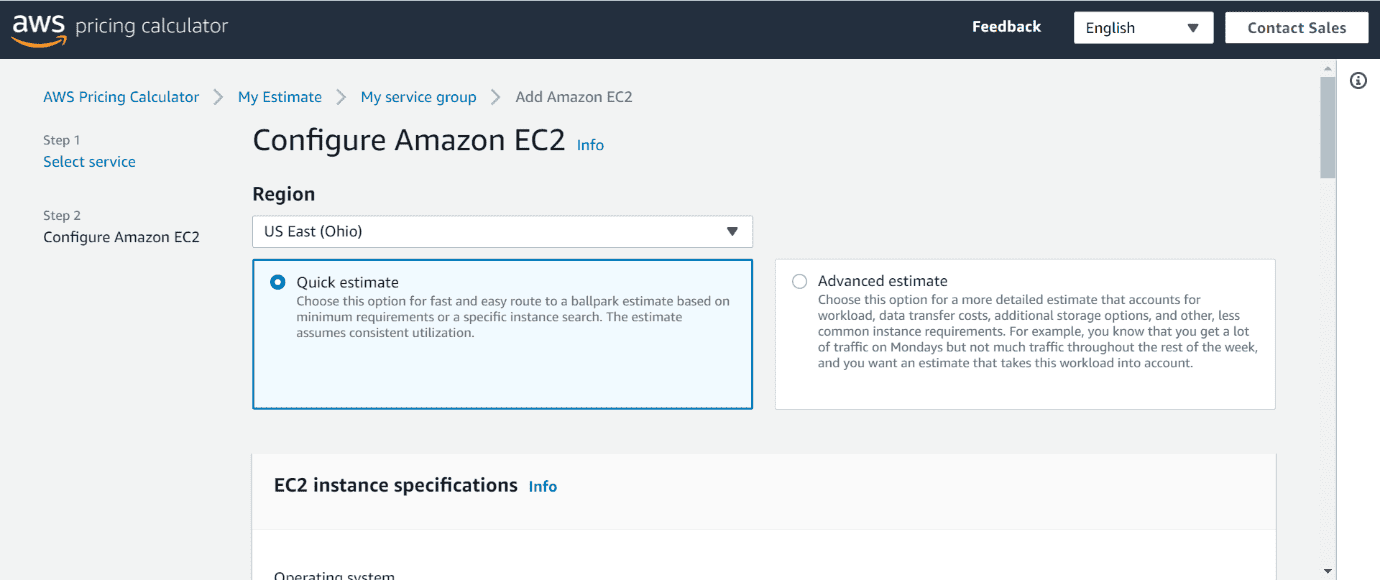Open the English language selector
This screenshot has height=580, width=1380.
[1143, 28]
